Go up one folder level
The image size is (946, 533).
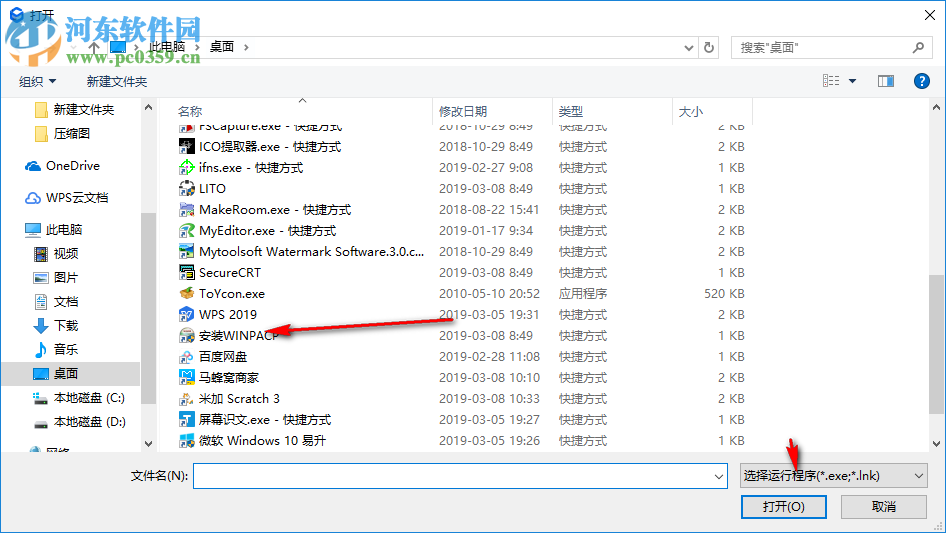click(94, 47)
